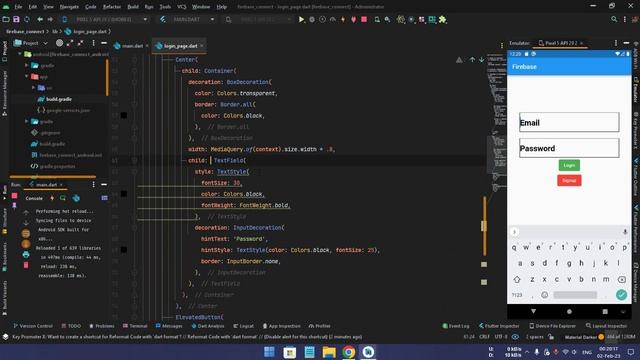The width and height of the screenshot is (640, 360).
Task: Expand hidden system tray icons chevron
Action: 527,352
